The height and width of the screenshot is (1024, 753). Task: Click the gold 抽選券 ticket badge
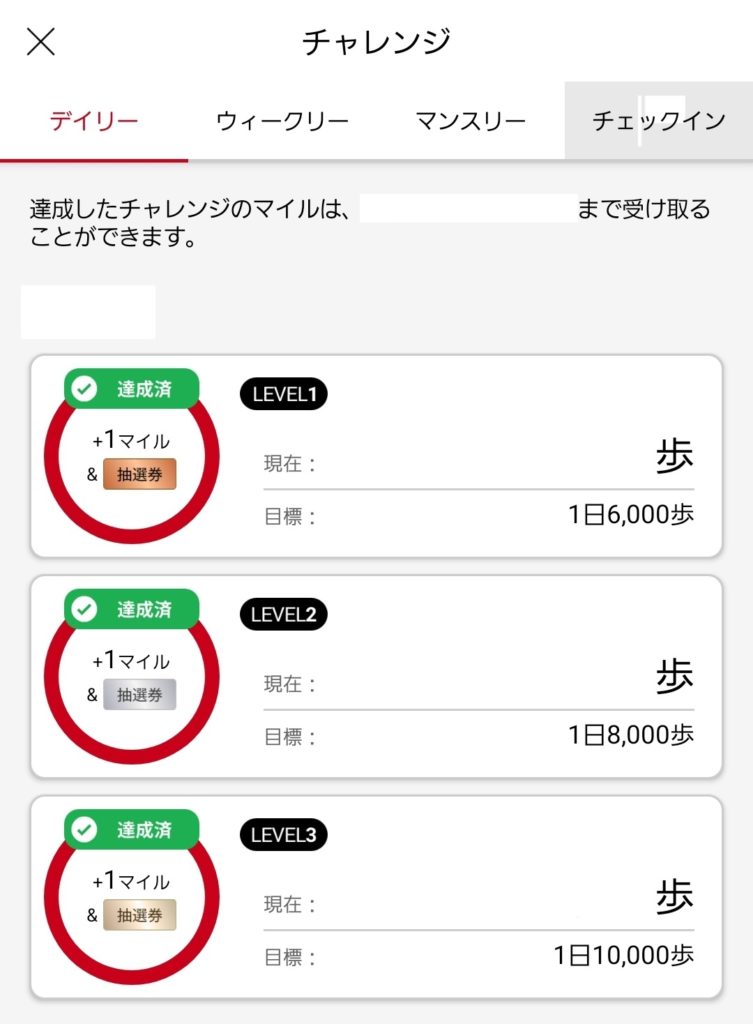(140, 916)
